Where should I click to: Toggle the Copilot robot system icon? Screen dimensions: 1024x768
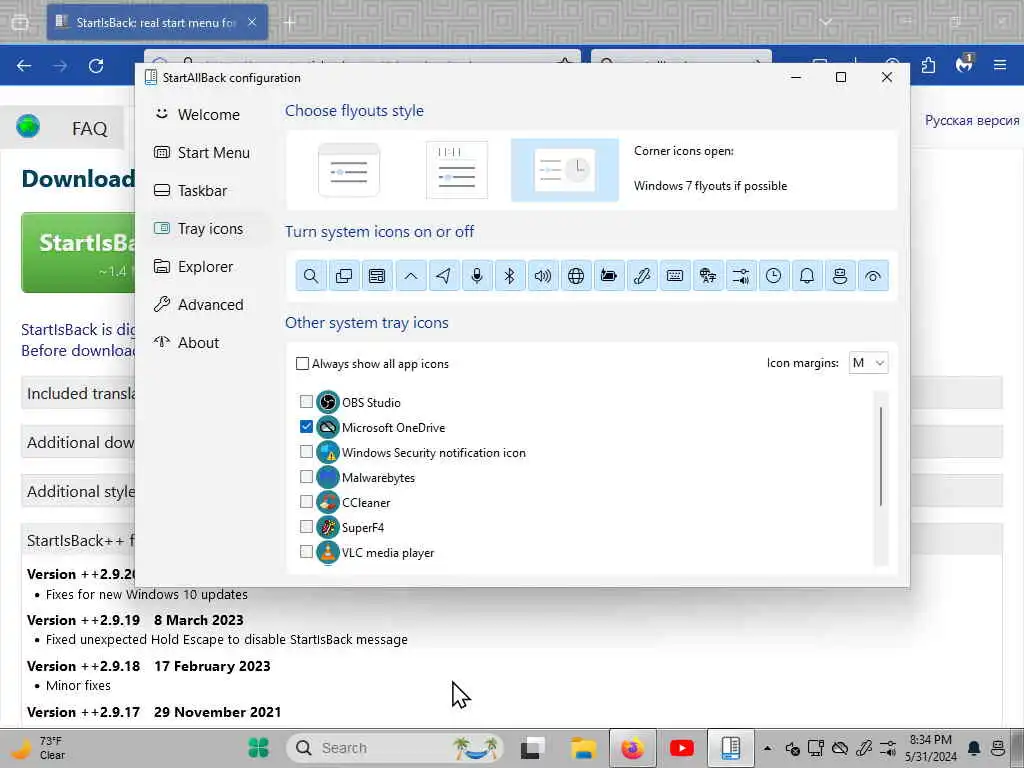click(840, 276)
